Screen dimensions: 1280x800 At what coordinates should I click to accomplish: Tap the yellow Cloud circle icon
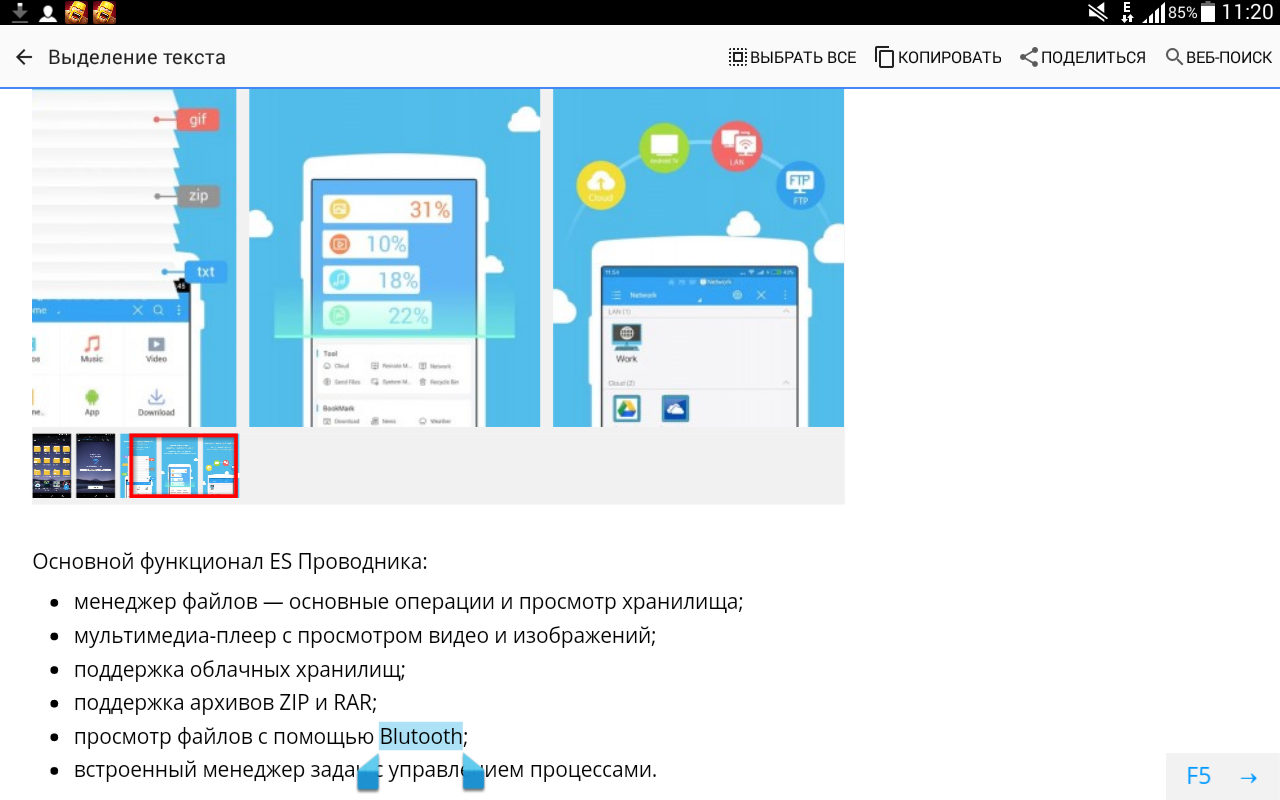(x=601, y=185)
